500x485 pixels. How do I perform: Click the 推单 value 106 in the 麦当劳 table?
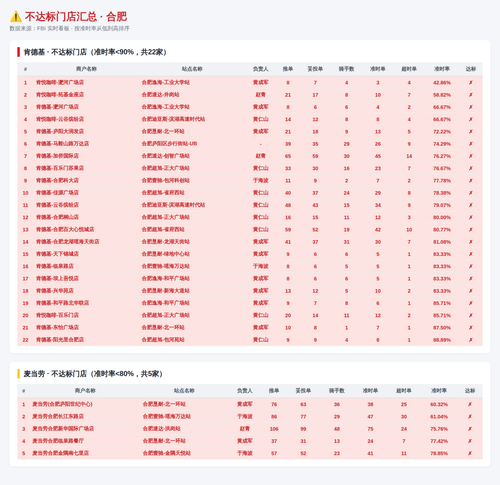pos(274,429)
